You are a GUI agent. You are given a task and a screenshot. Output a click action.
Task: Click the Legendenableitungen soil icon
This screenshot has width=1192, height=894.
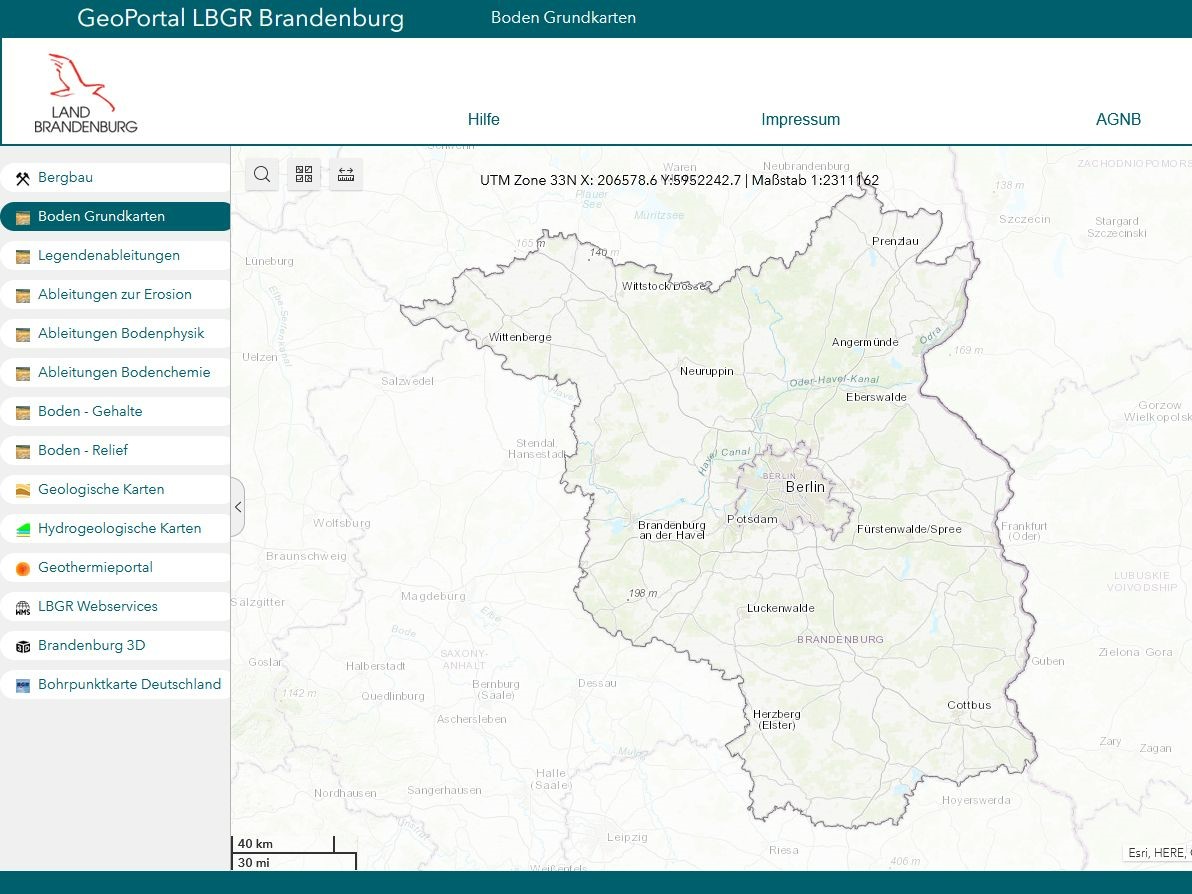point(23,256)
